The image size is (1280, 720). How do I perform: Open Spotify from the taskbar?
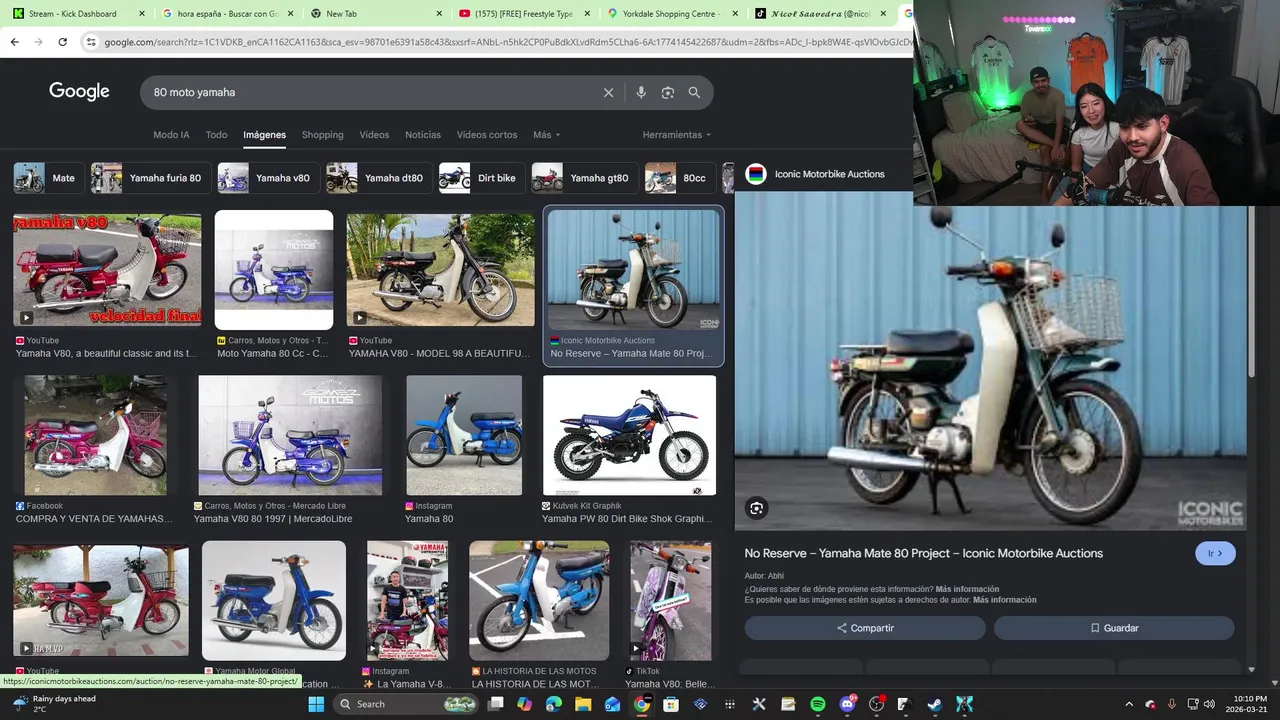tap(818, 704)
